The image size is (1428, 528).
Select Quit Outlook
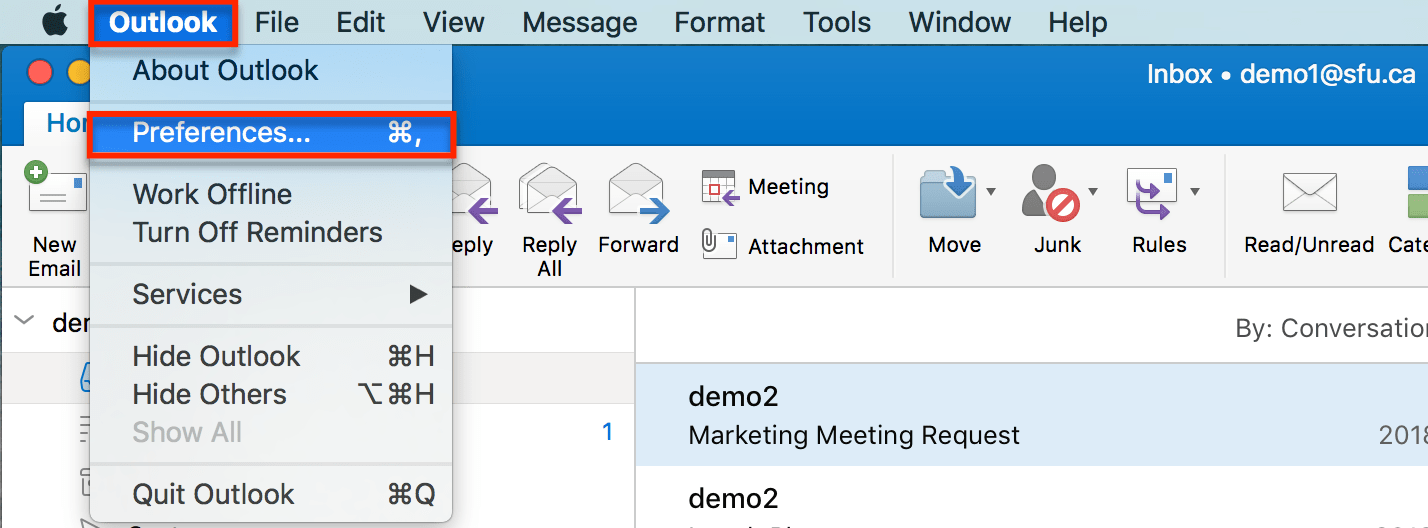click(x=270, y=494)
